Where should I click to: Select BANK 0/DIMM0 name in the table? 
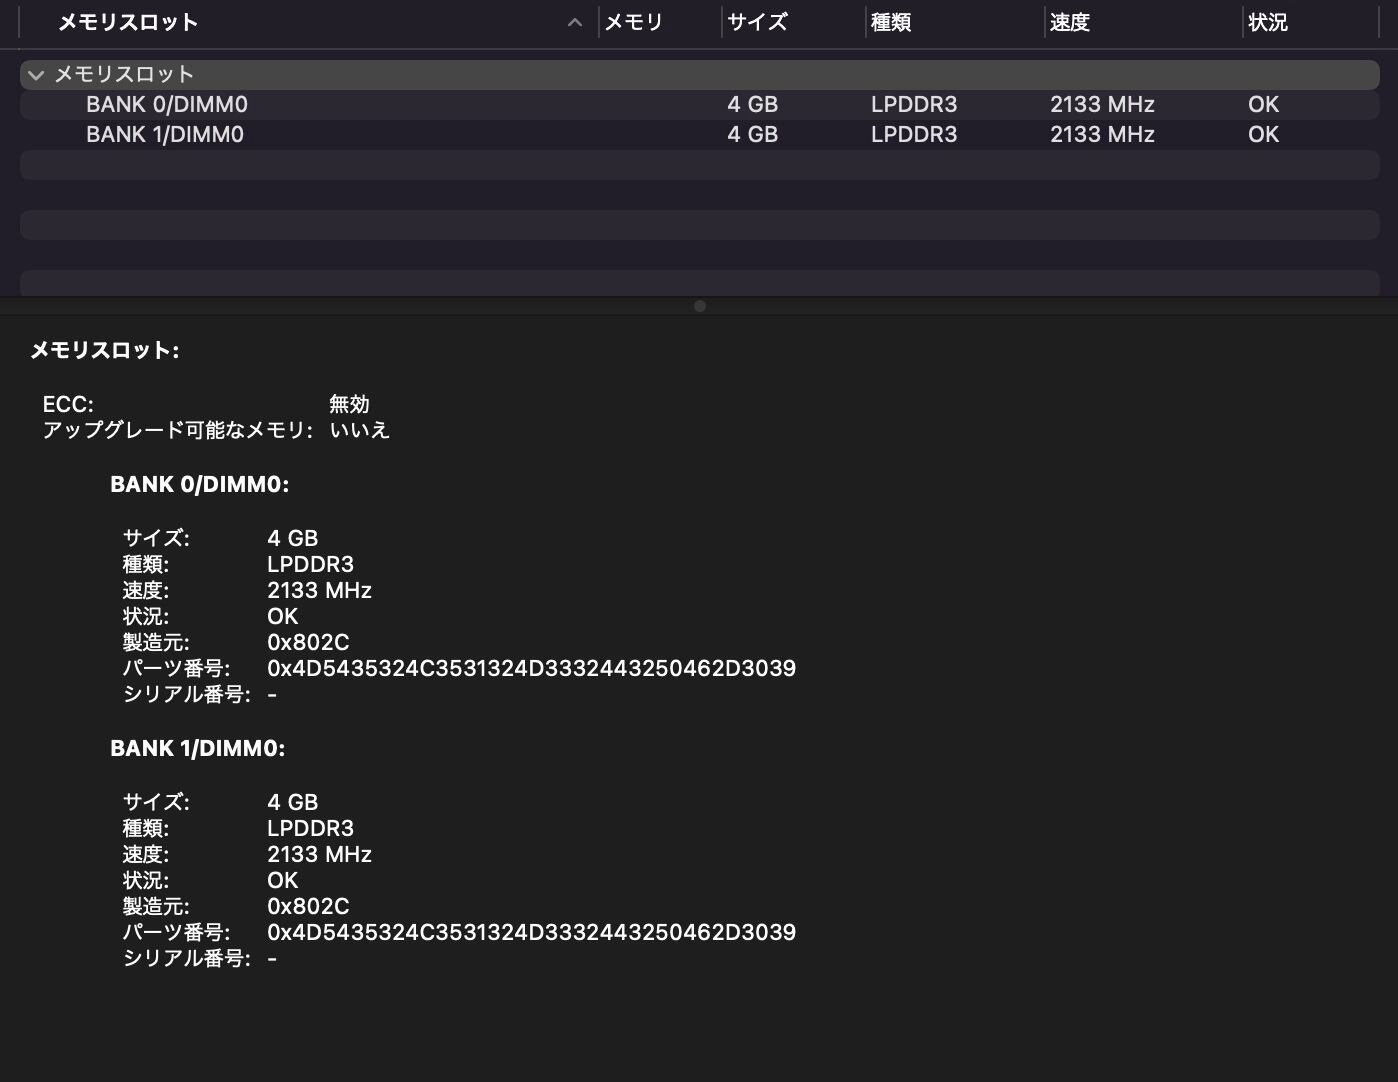(166, 105)
